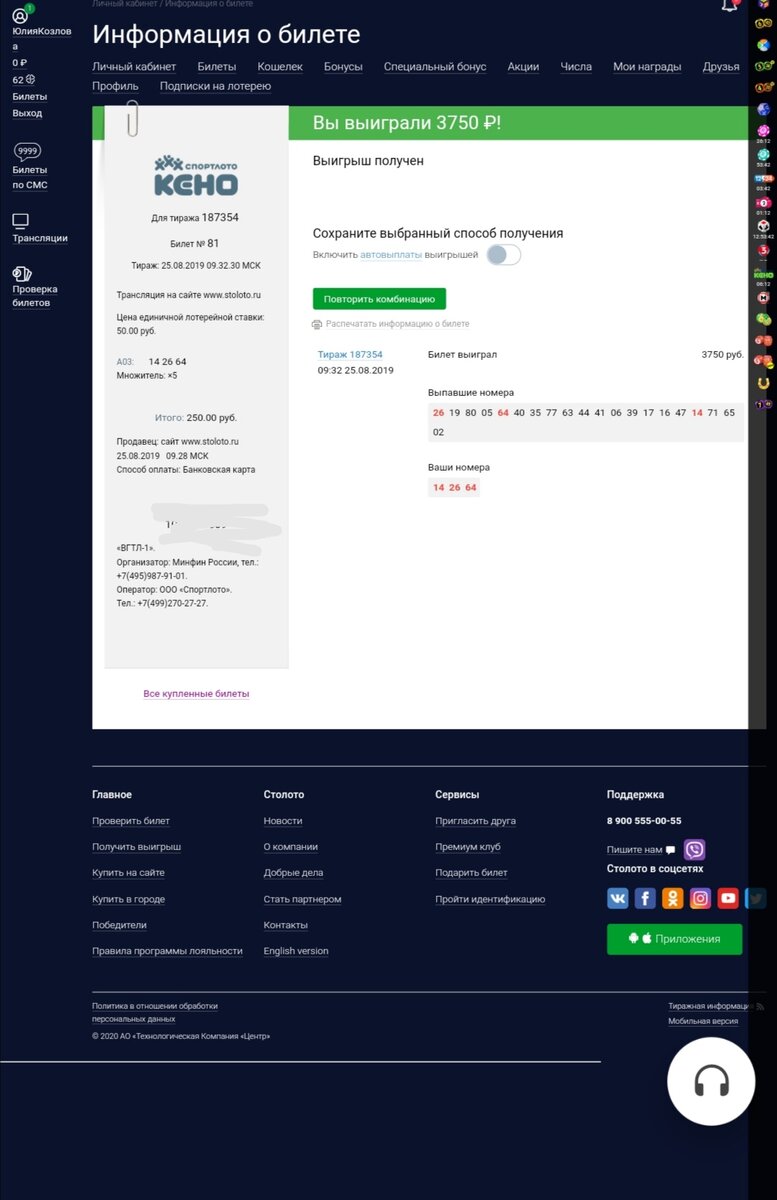Click the Пишите нам link
Viewport: 777px width, 1200px height.
click(x=635, y=850)
